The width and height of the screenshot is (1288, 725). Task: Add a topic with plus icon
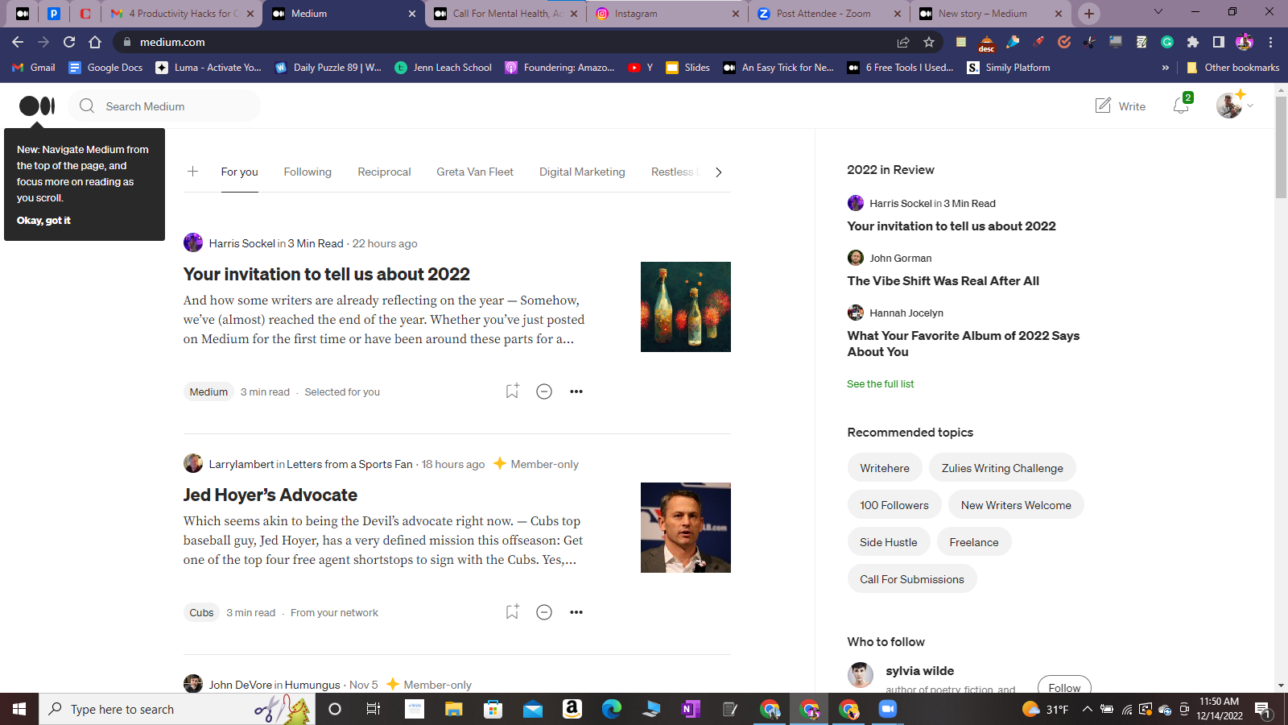click(193, 172)
